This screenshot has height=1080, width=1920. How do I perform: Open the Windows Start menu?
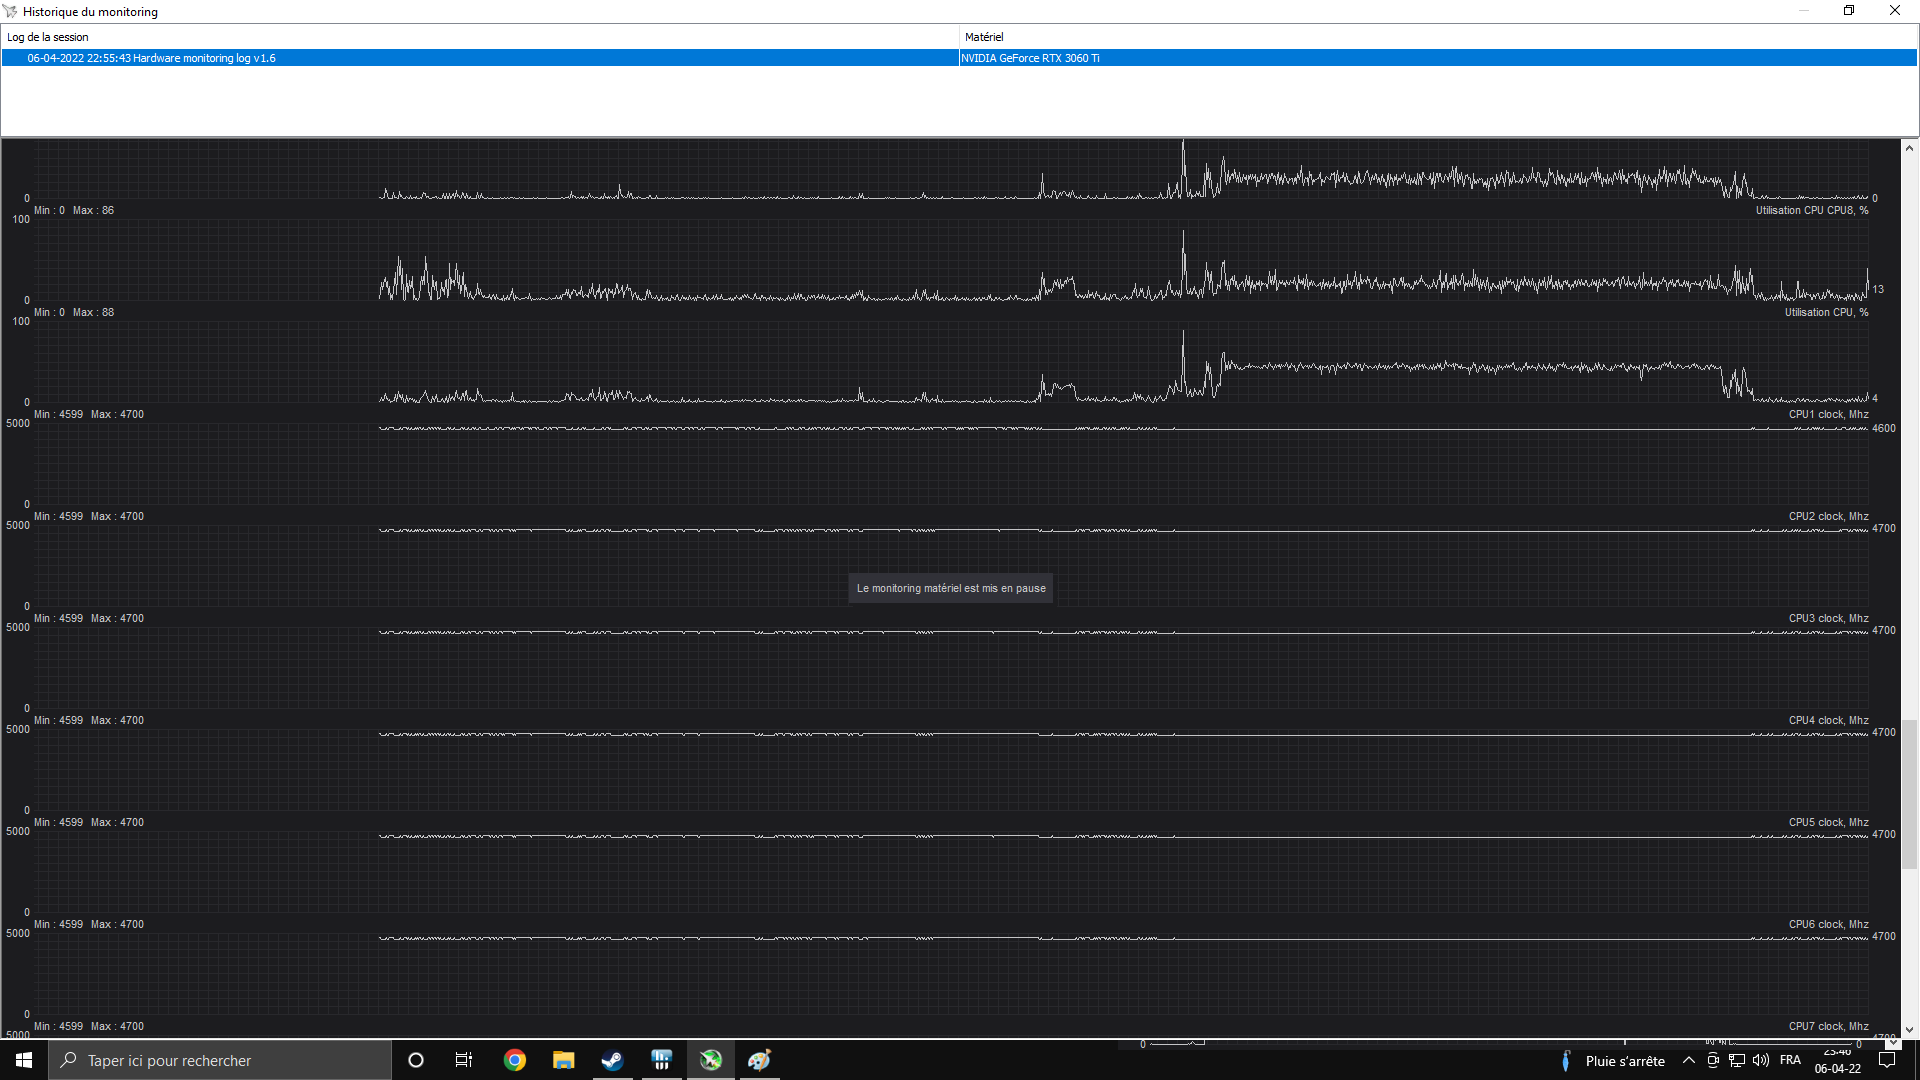[x=24, y=1060]
